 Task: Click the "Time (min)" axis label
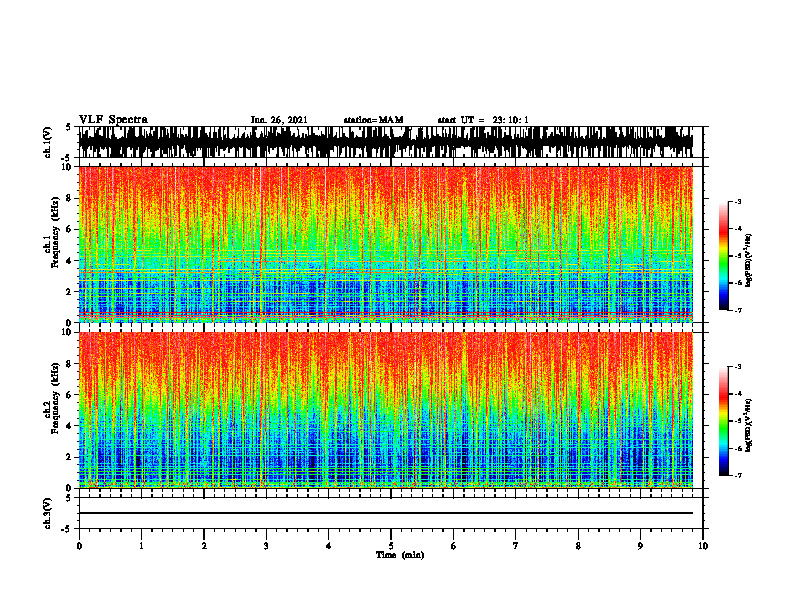(x=400, y=555)
